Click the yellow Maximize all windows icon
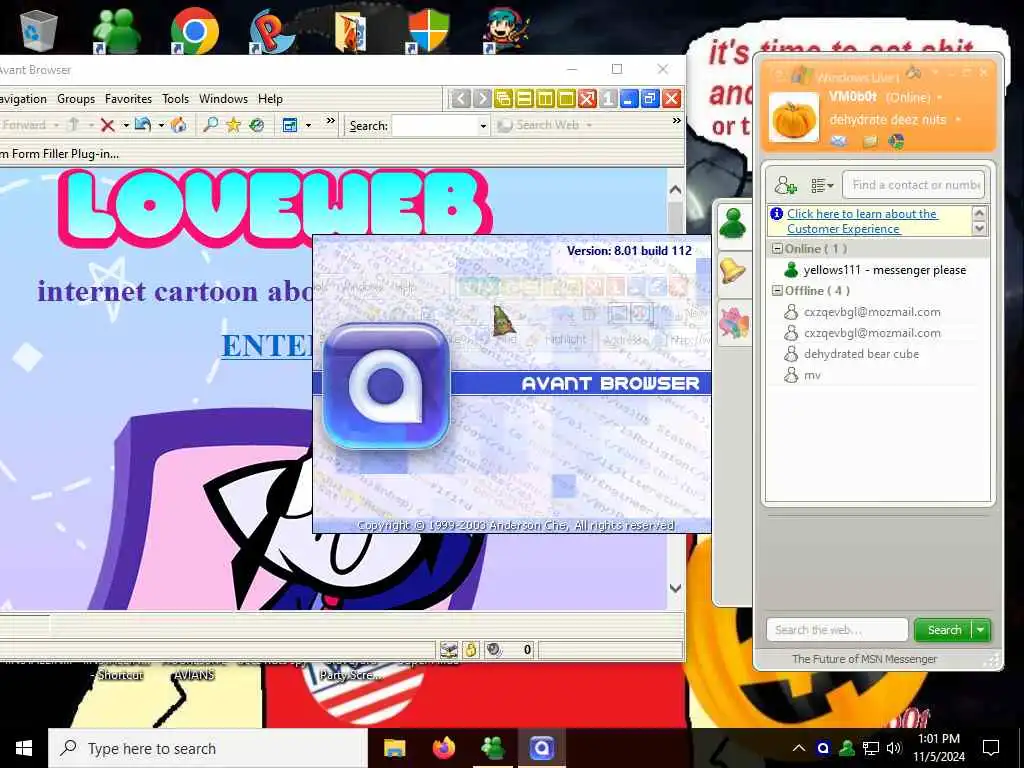Viewport: 1024px width, 768px height. coord(566,99)
